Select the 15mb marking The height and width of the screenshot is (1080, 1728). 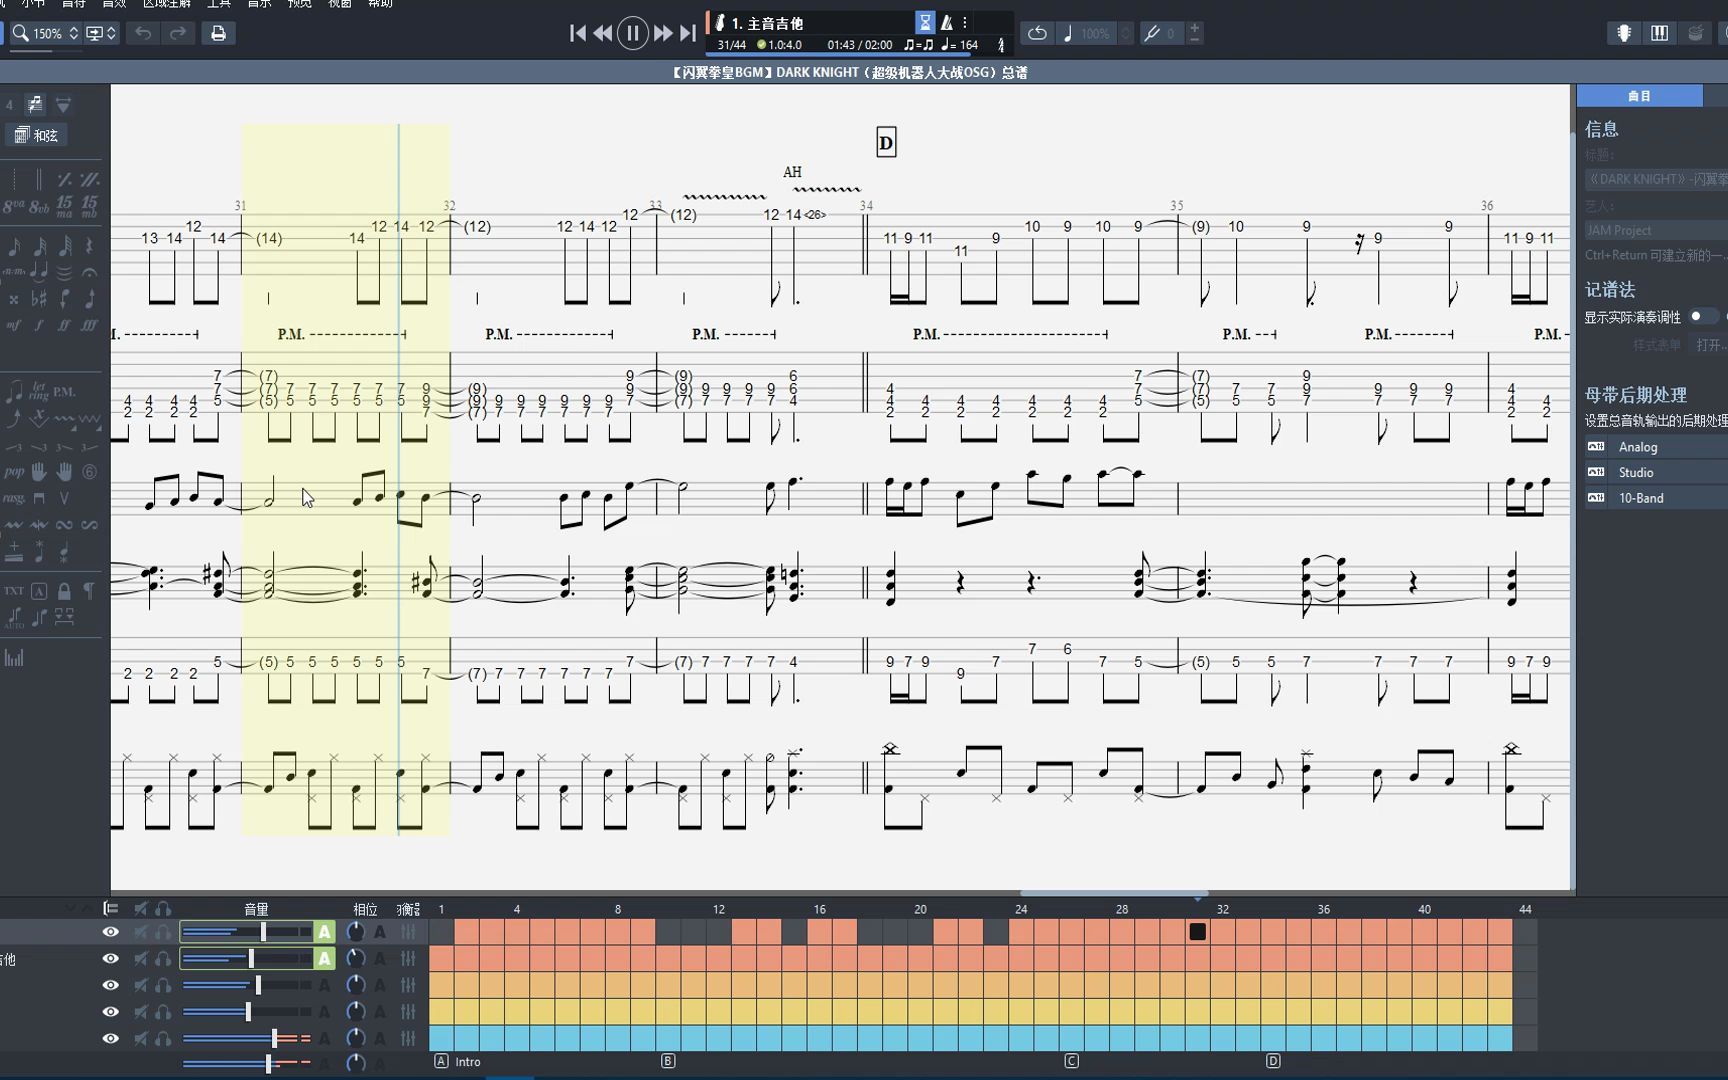pyautogui.click(x=90, y=207)
